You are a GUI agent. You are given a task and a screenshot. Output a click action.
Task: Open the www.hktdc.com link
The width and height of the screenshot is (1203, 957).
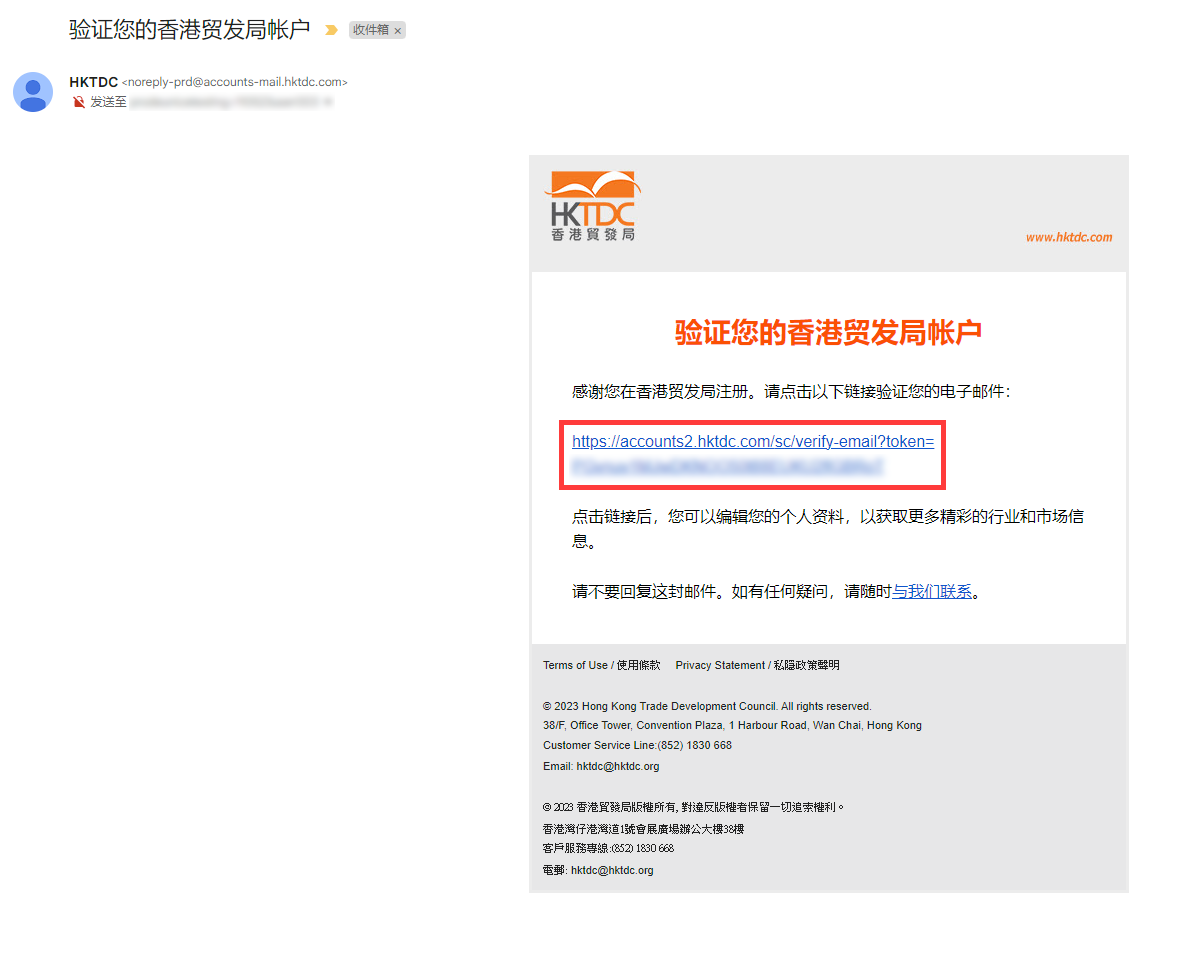(x=1069, y=237)
